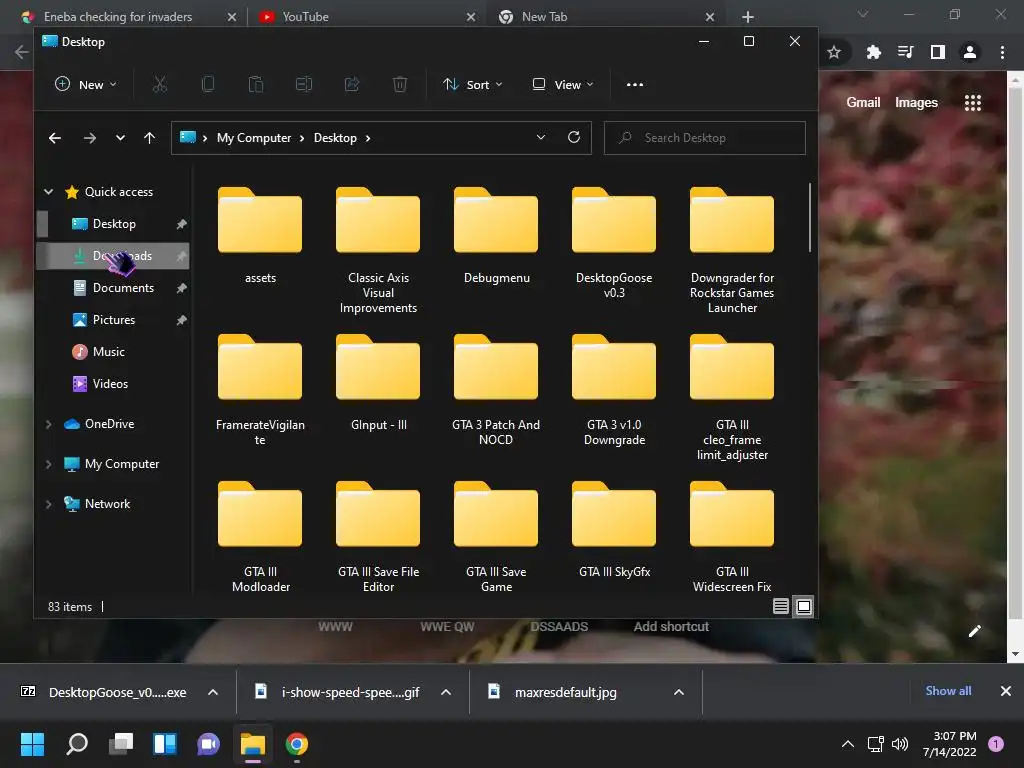
Task: Open the Sort dropdown menu
Action: (x=473, y=84)
